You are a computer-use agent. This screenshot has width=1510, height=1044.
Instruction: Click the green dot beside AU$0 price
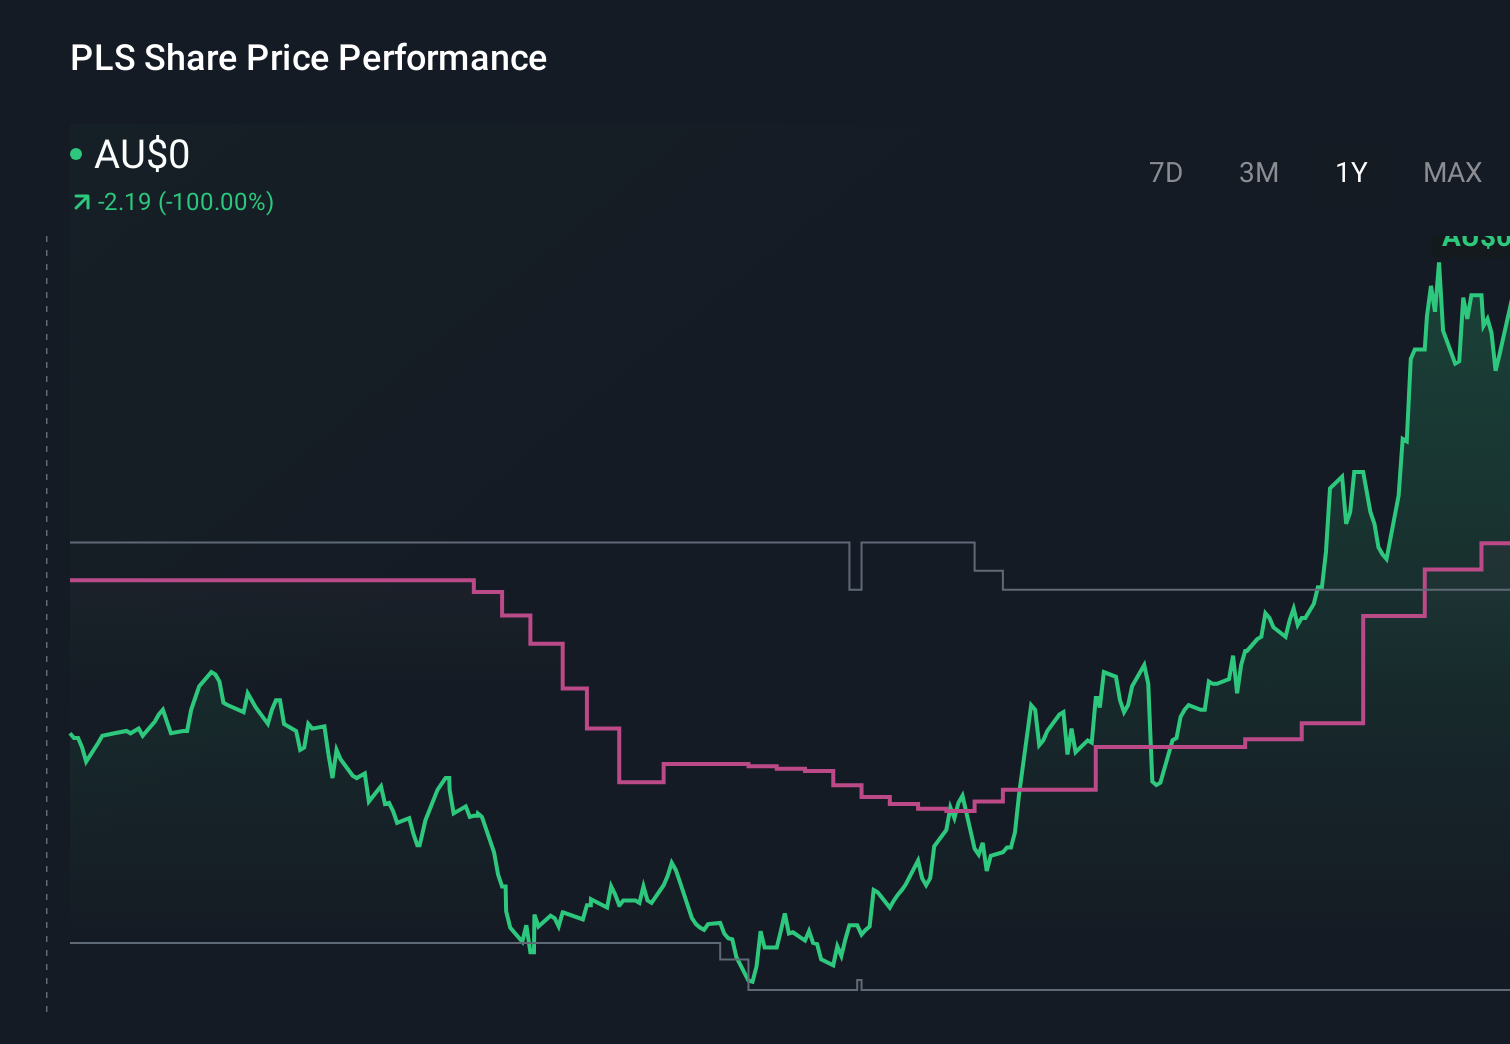point(76,154)
